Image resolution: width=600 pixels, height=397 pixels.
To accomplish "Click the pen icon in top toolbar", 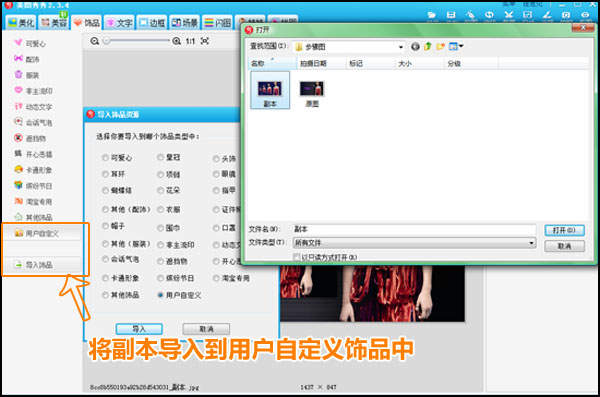I will 546,15.
